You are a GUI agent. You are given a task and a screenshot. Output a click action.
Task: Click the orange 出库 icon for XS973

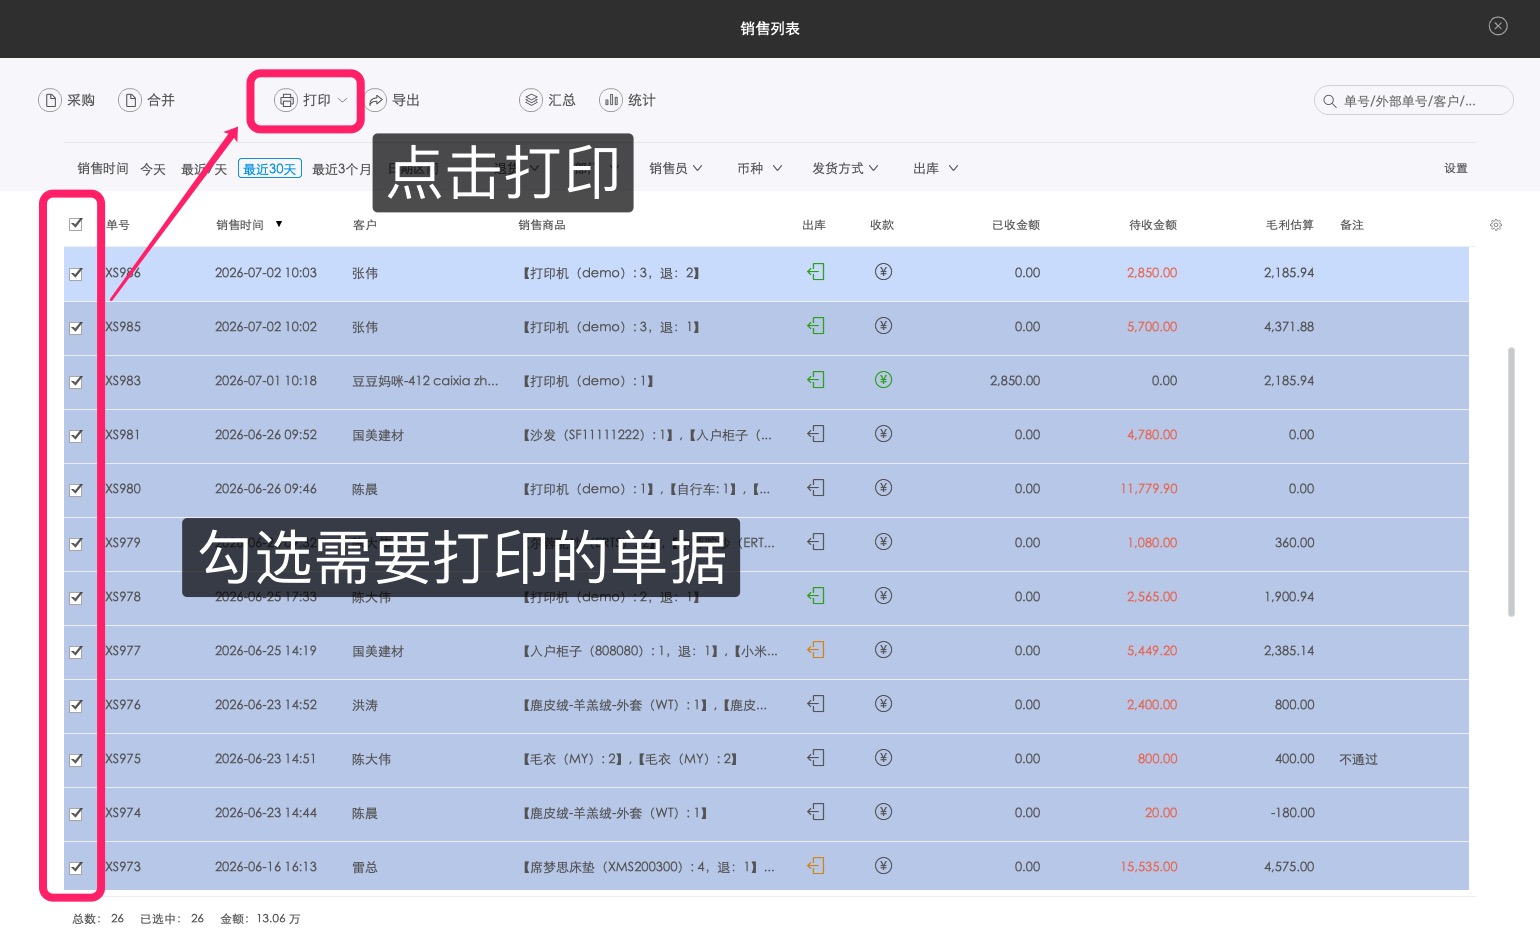coord(816,866)
